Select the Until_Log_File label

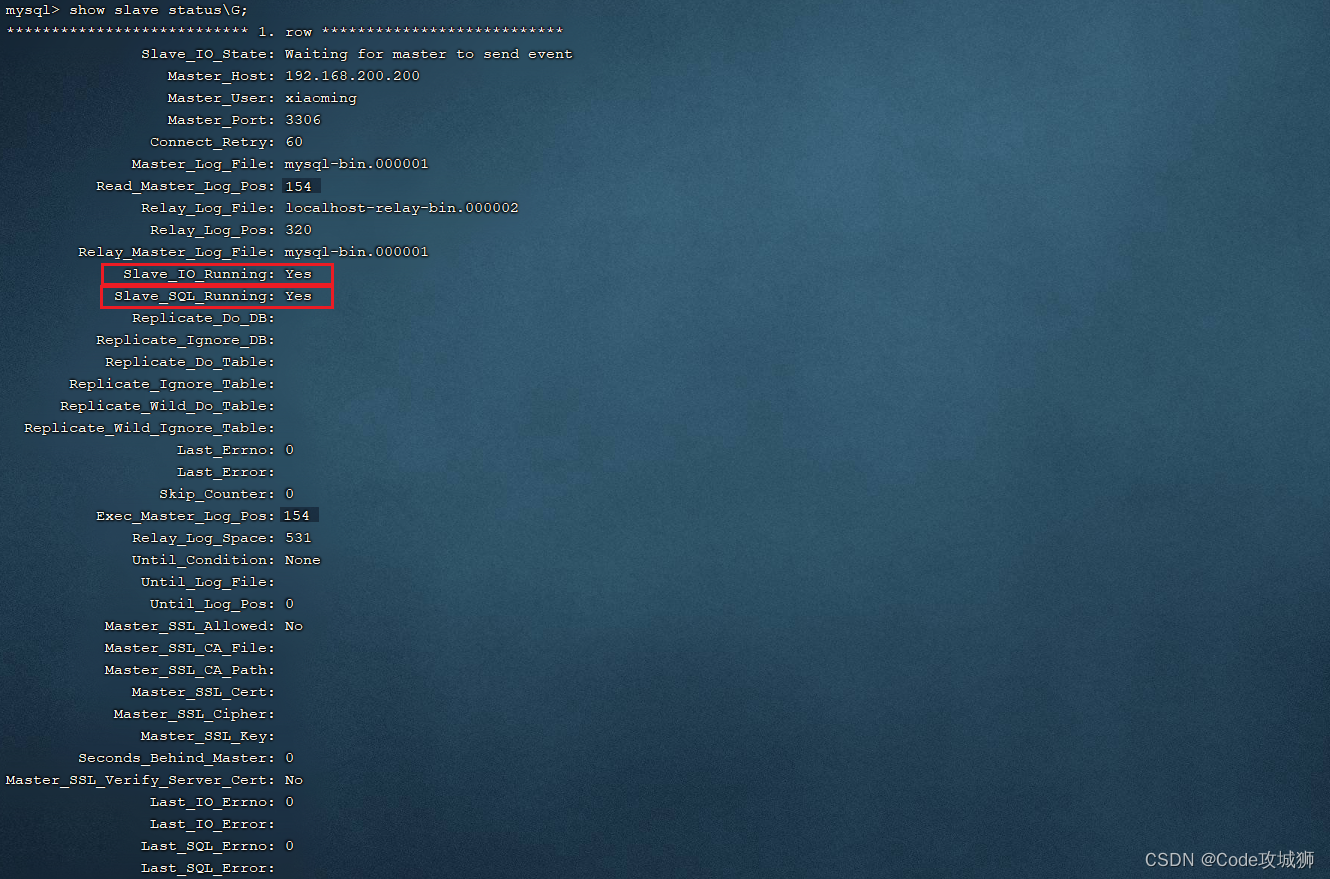click(208, 582)
